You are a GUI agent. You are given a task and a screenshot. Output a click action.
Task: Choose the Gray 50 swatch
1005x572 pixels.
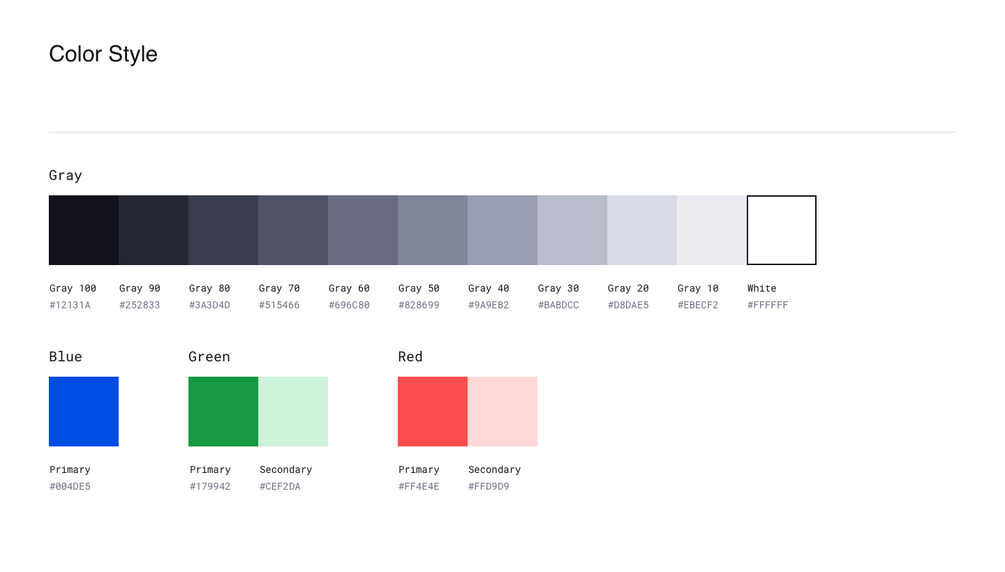tap(433, 230)
